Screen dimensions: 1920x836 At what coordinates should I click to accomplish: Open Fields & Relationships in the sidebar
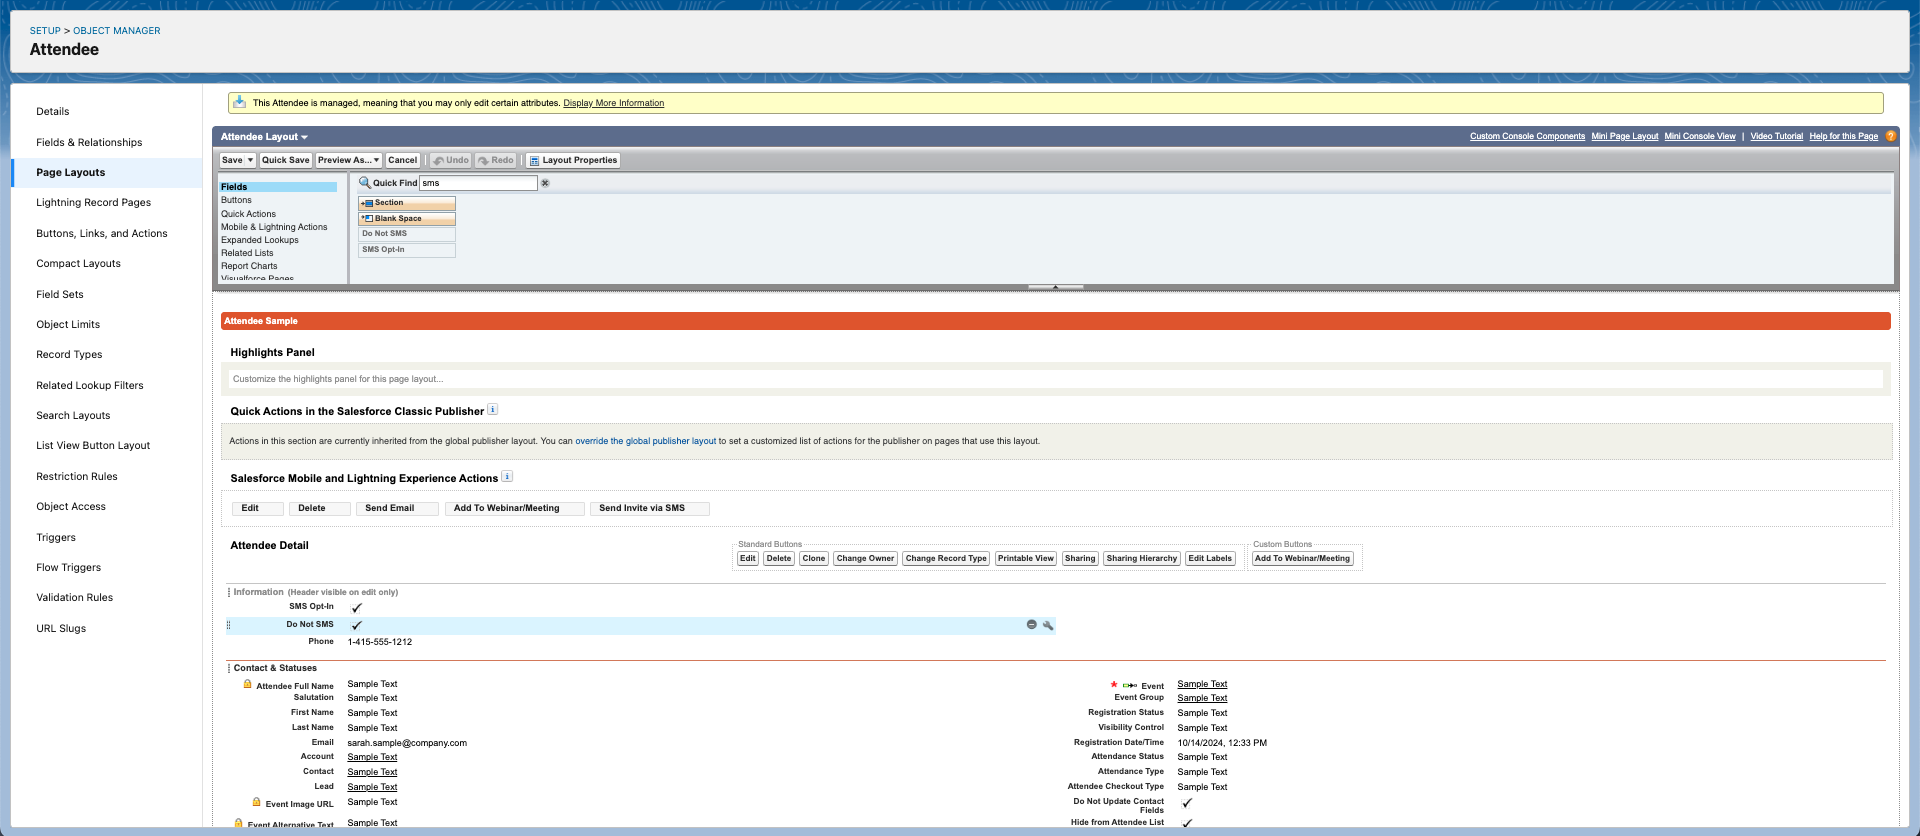coord(89,142)
